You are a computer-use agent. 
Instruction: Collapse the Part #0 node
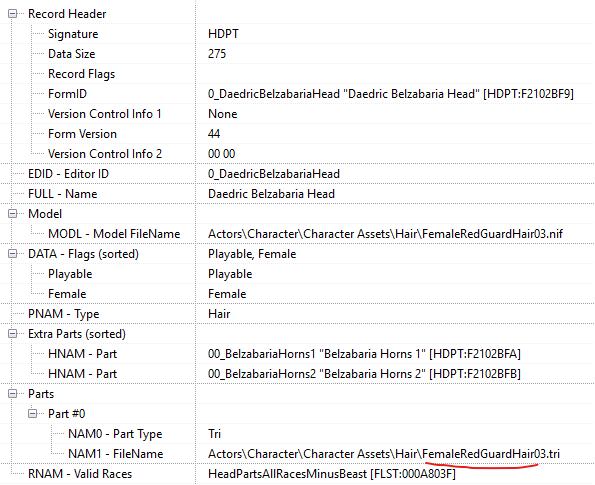(33, 414)
